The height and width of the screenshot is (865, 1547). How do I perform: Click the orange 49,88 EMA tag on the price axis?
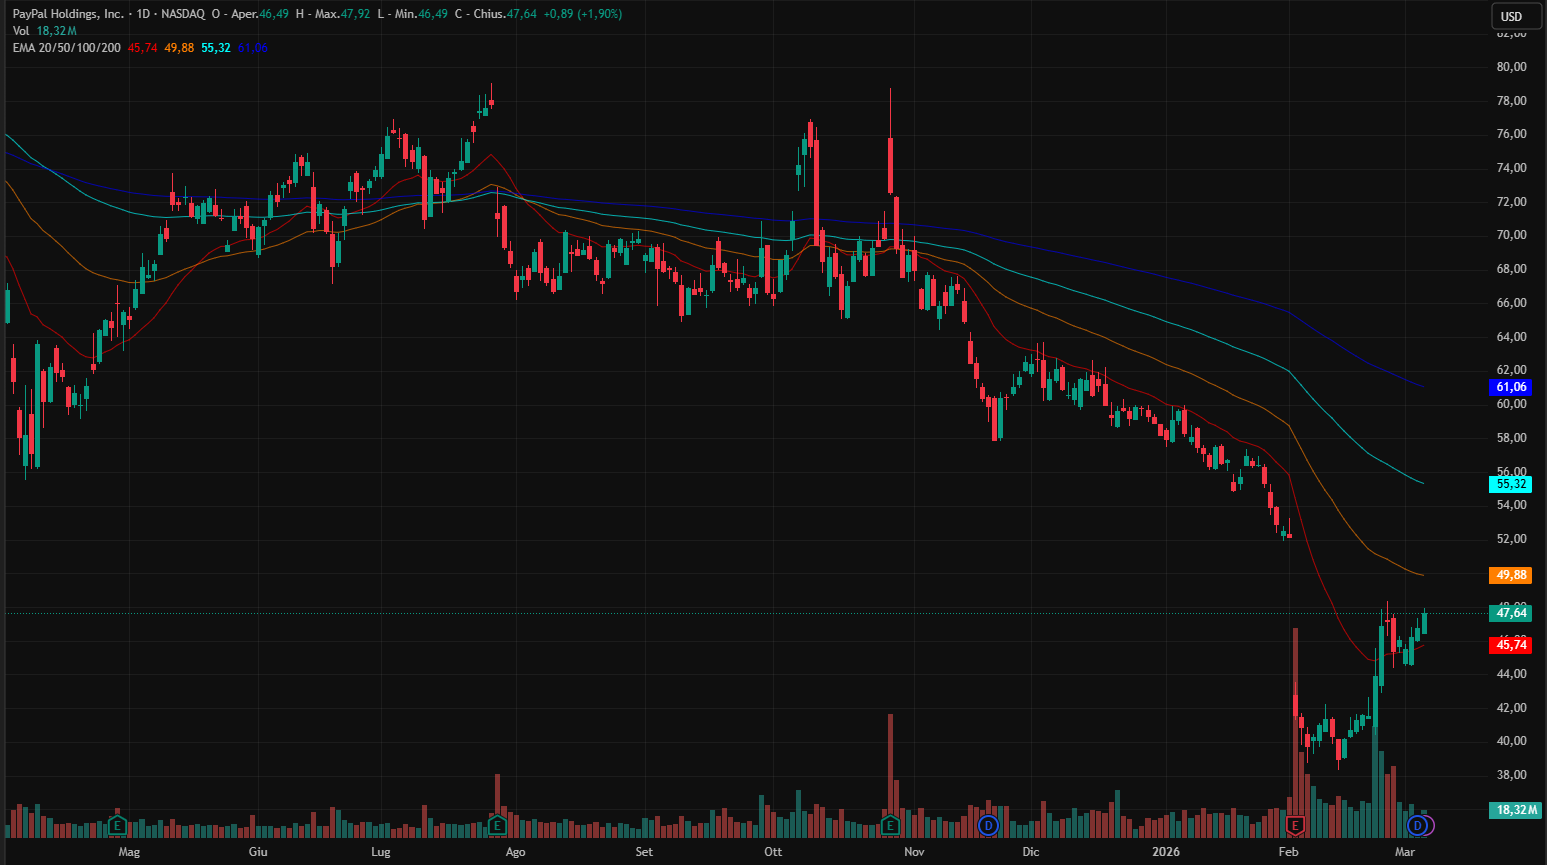pyautogui.click(x=1511, y=575)
